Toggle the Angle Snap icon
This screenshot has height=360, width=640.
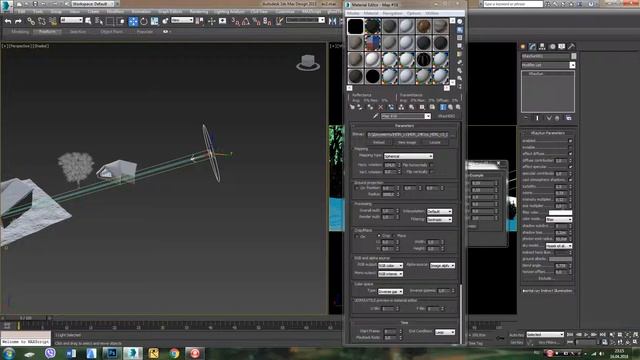[246, 21]
